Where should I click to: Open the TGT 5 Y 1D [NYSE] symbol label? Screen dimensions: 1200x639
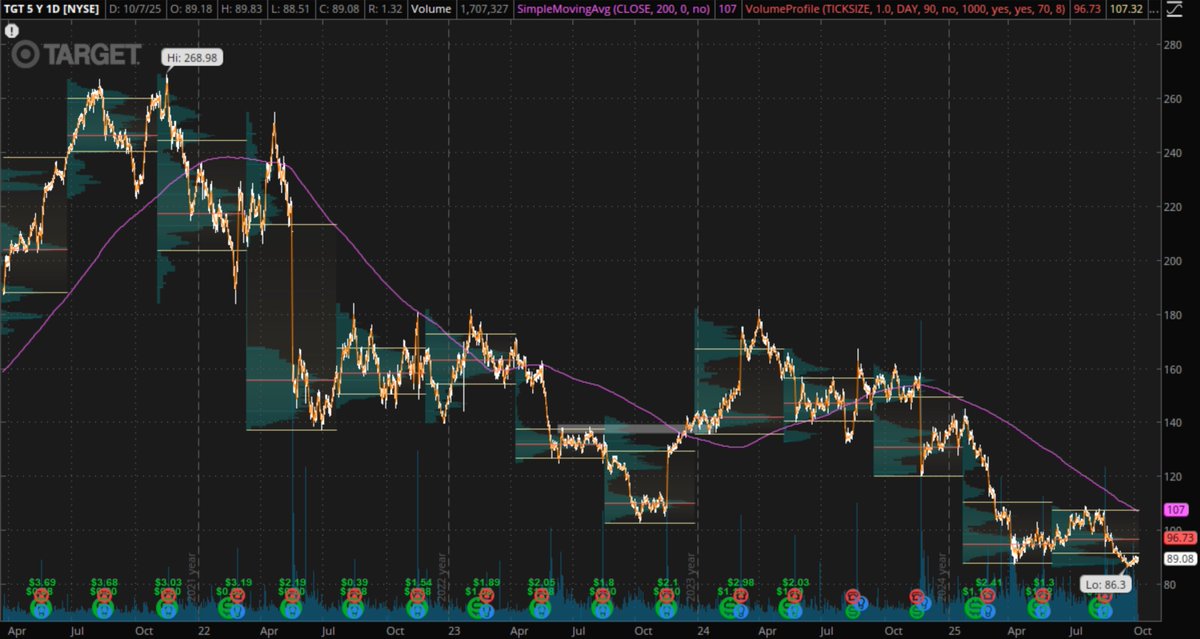click(x=51, y=9)
